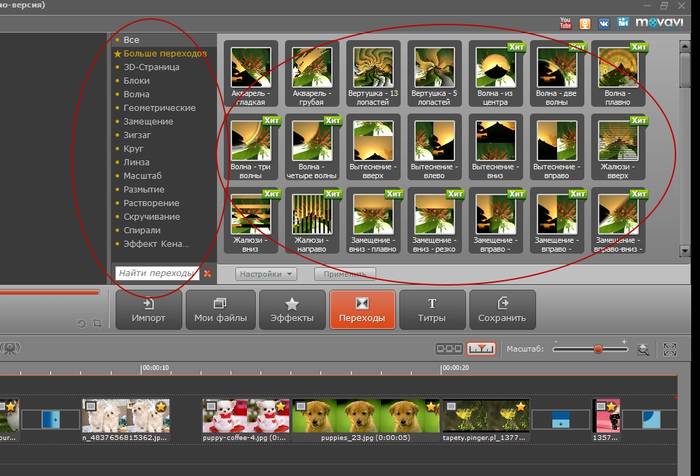Select the transition slot before puppy-coffee-4 clip
700x476 pixels.
coord(185,417)
